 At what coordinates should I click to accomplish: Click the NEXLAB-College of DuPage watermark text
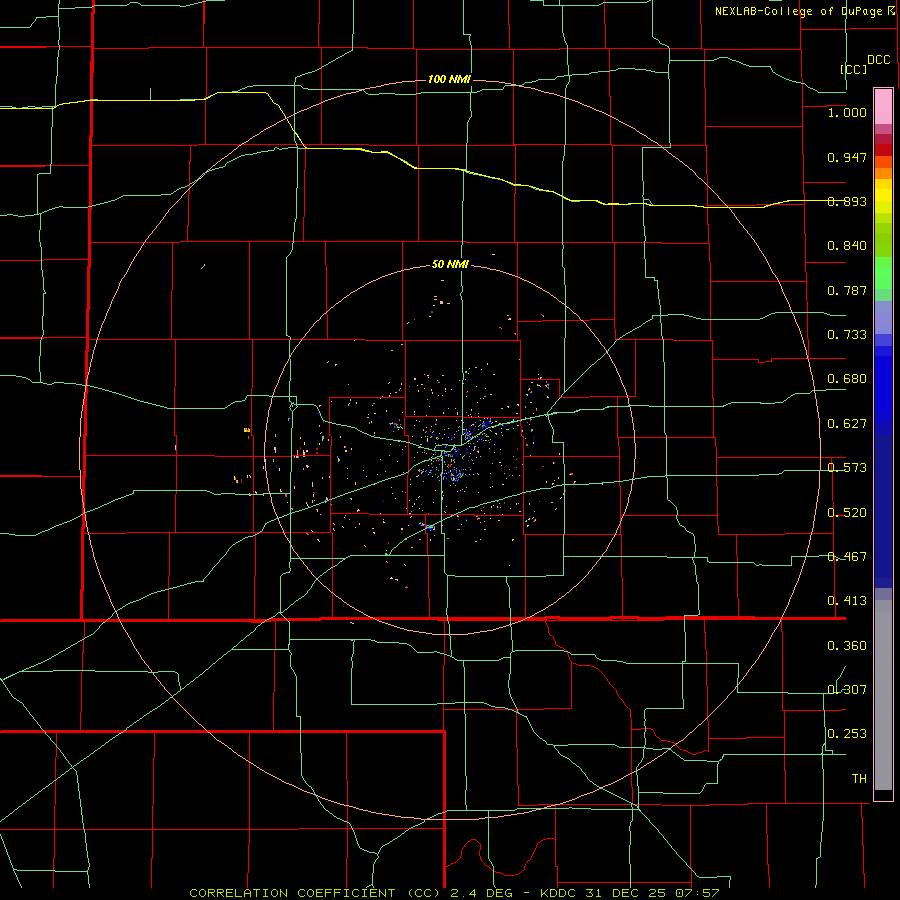click(x=804, y=11)
